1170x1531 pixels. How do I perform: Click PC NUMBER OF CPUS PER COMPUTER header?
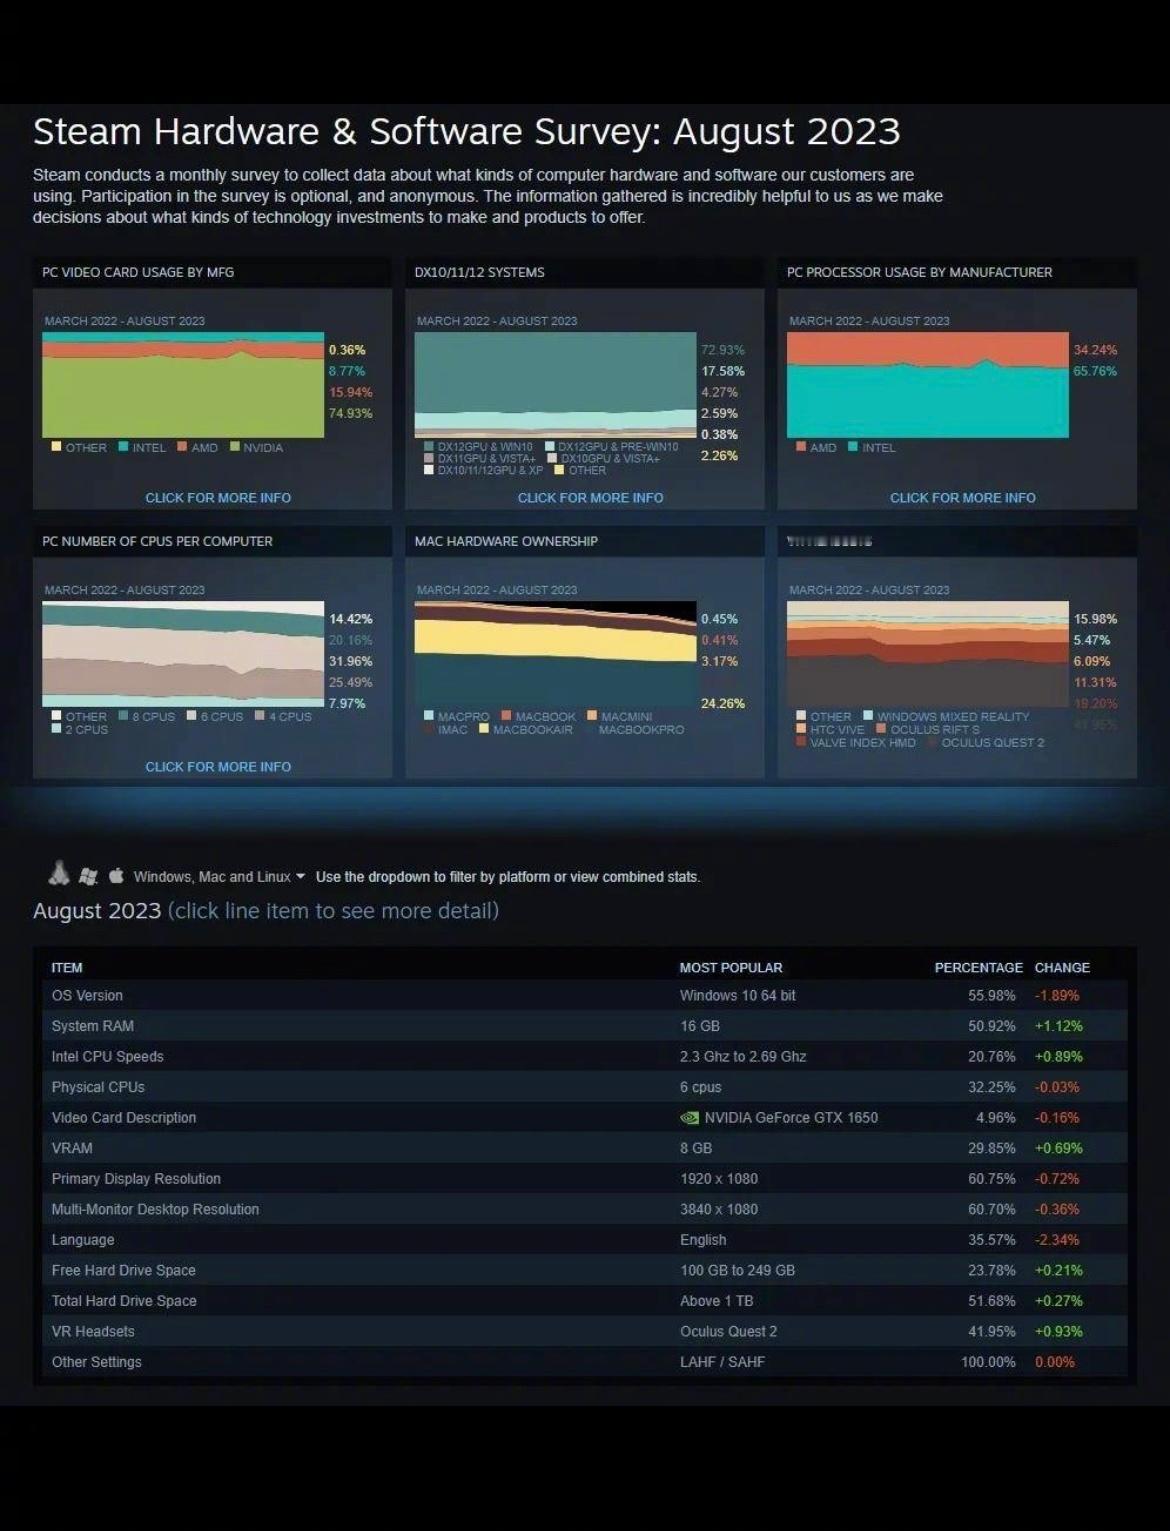click(157, 541)
